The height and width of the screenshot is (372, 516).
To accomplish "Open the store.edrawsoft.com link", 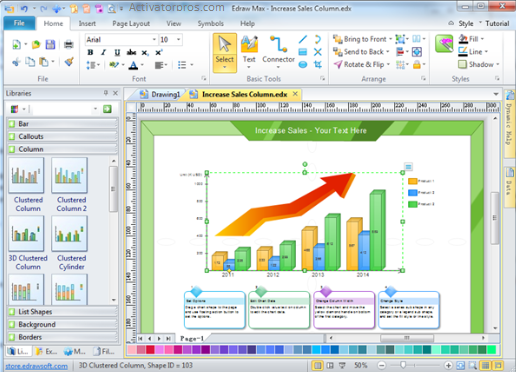I will point(37,366).
